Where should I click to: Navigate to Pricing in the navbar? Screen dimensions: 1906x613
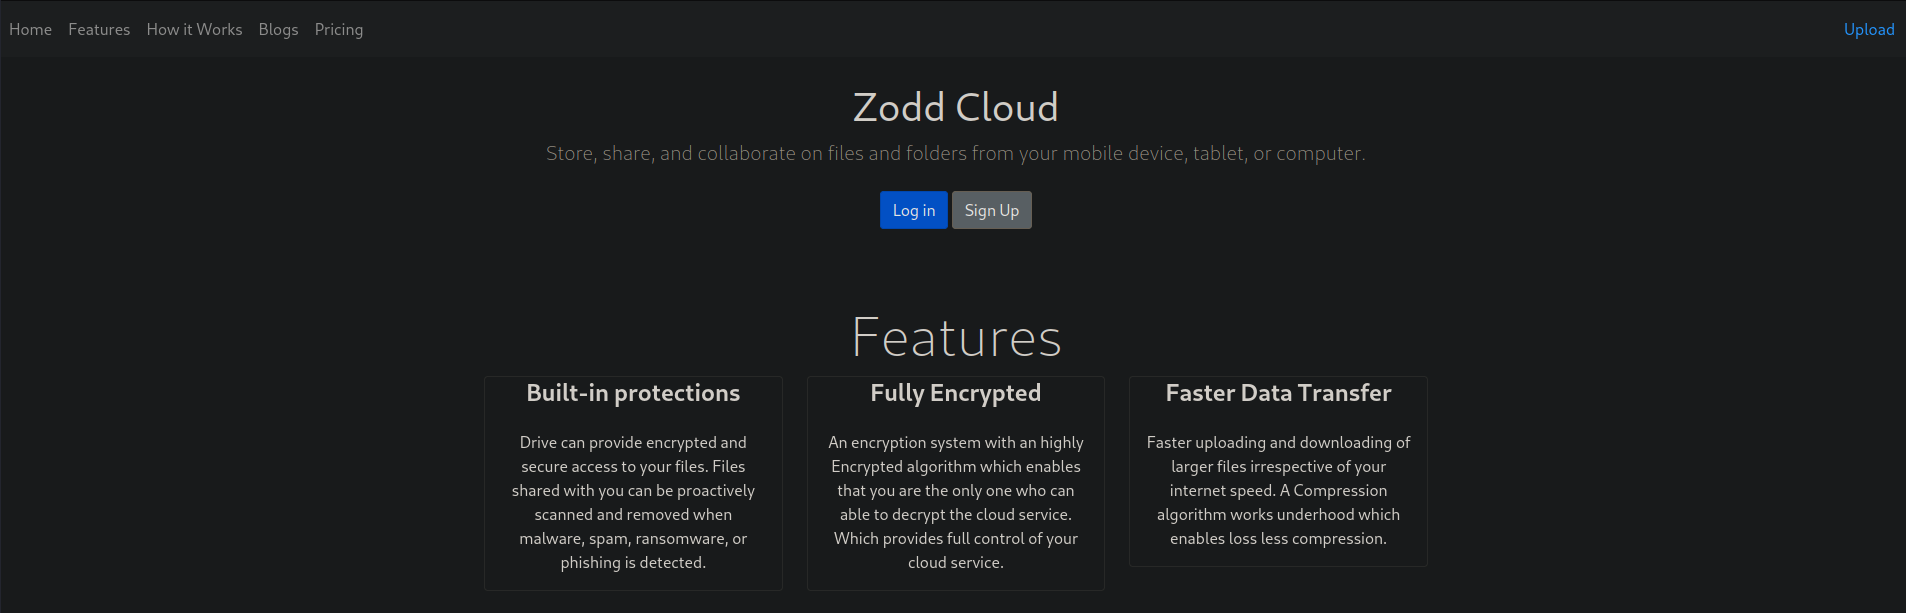339,30
